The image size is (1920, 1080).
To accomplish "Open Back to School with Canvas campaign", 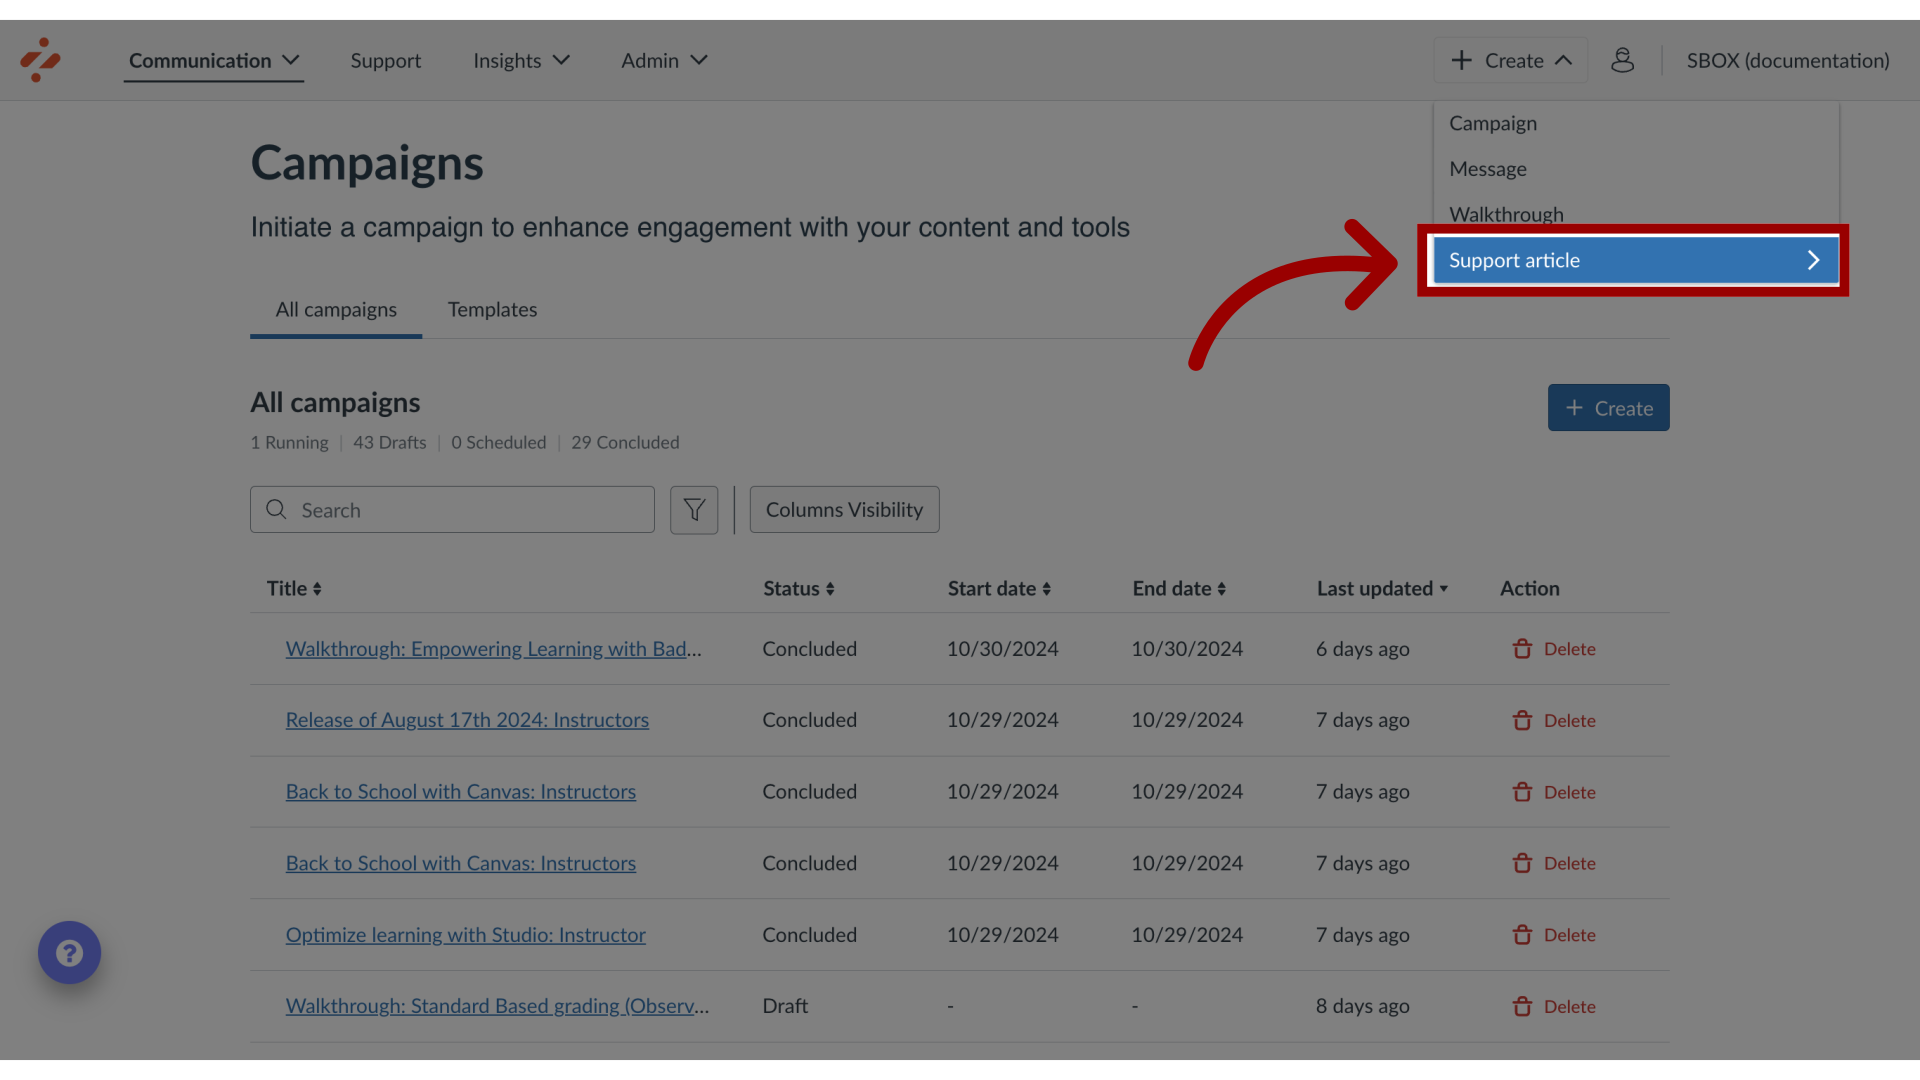I will [460, 791].
